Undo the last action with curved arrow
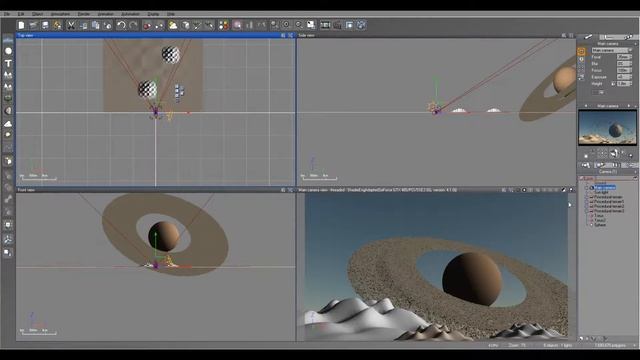This screenshot has height=360, width=640. tap(121, 25)
